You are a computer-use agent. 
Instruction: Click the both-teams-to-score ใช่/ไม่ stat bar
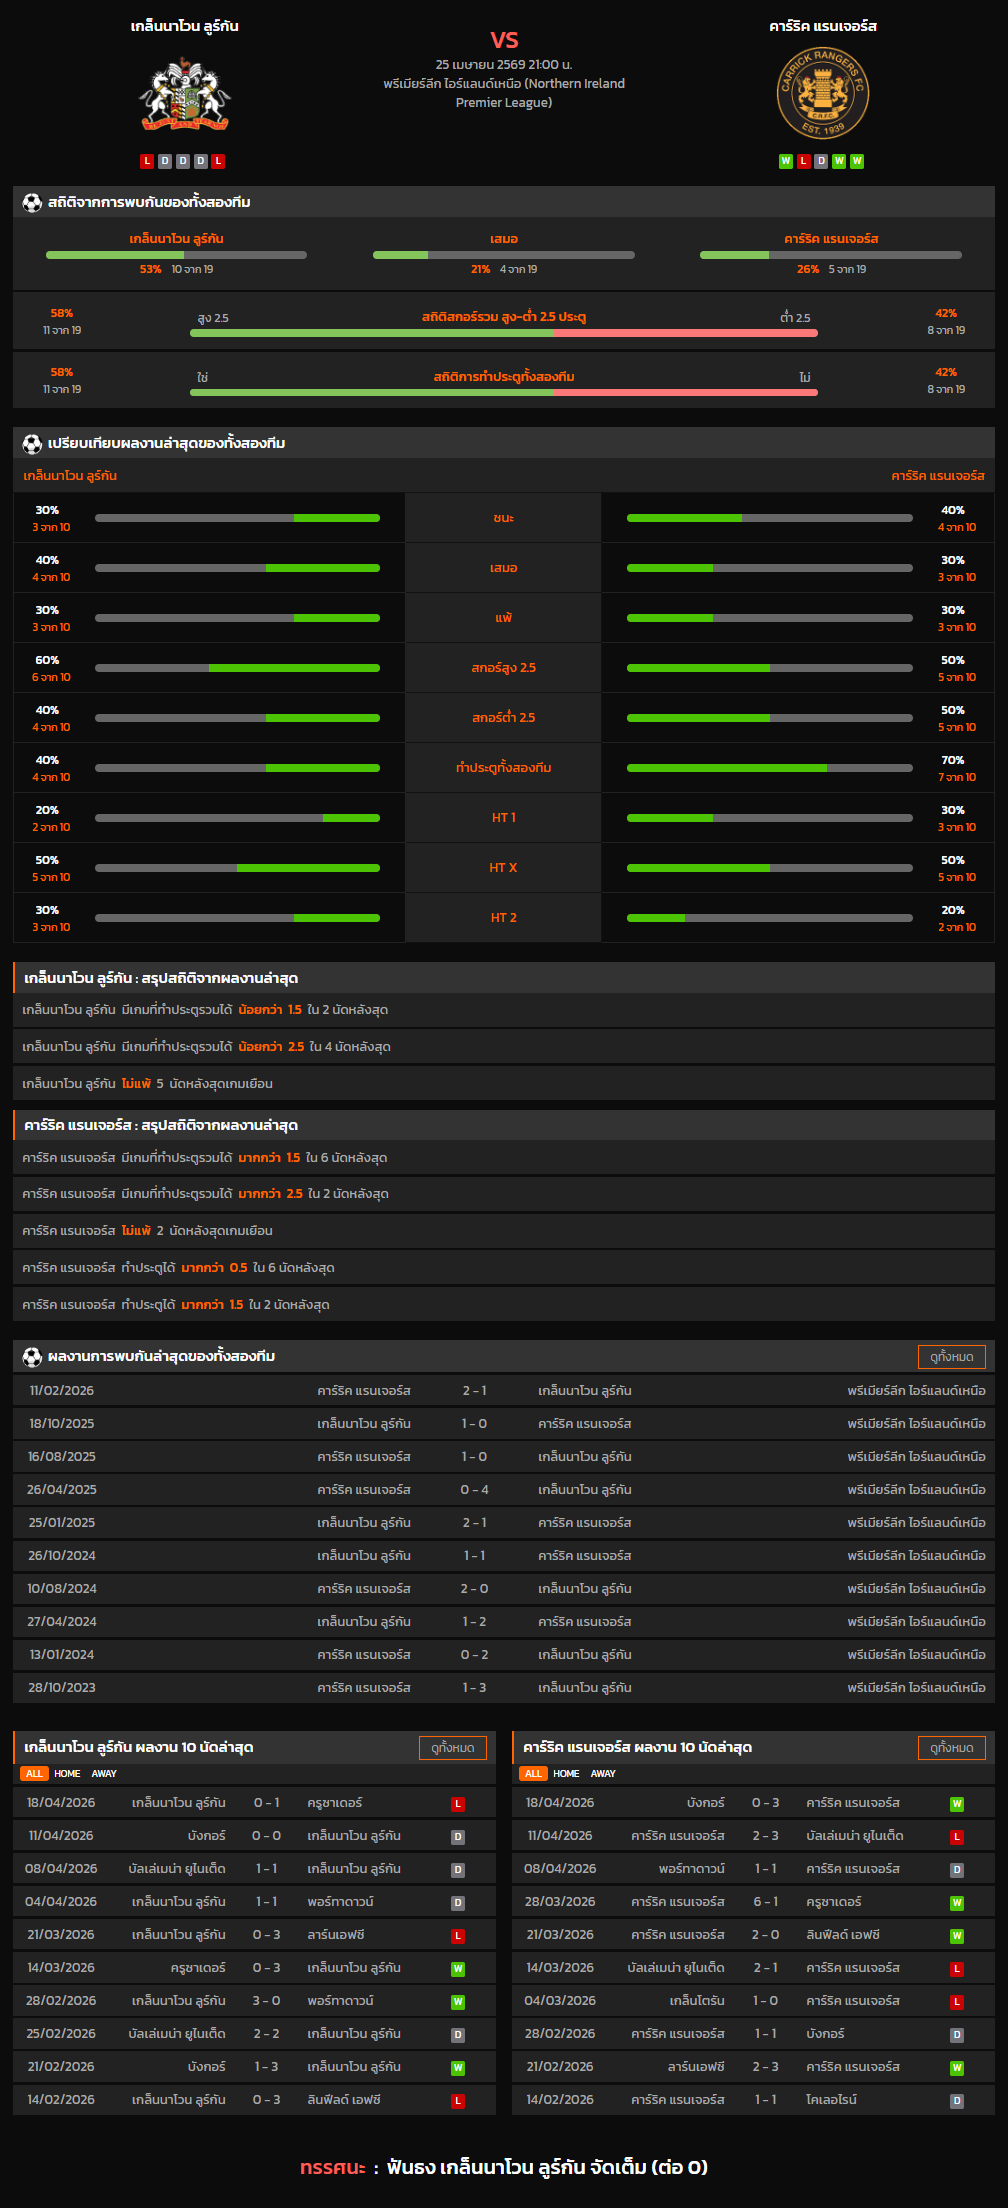coord(503,392)
